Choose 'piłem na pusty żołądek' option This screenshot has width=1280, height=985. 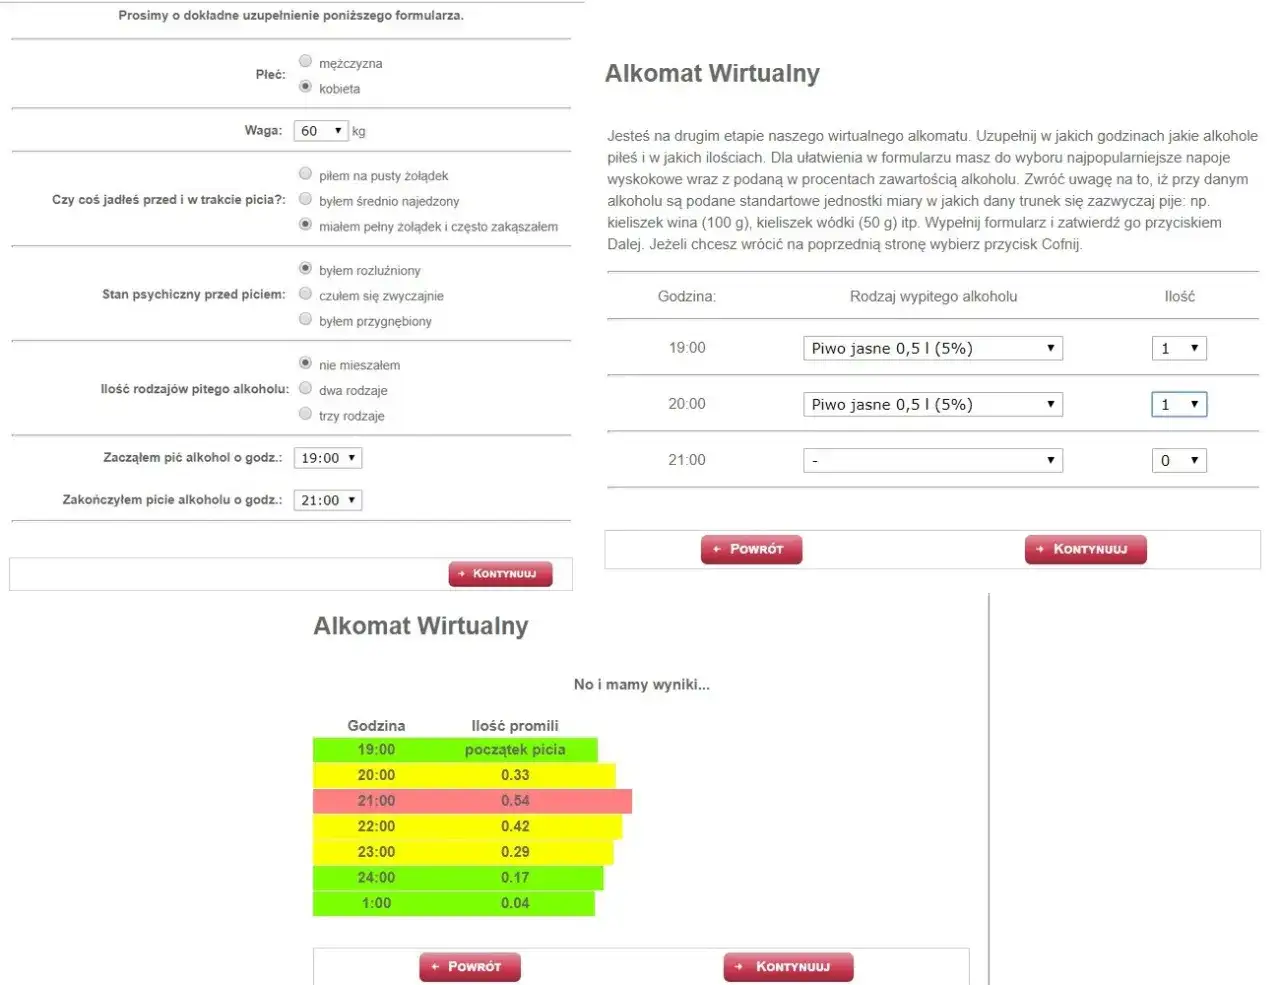(x=306, y=174)
